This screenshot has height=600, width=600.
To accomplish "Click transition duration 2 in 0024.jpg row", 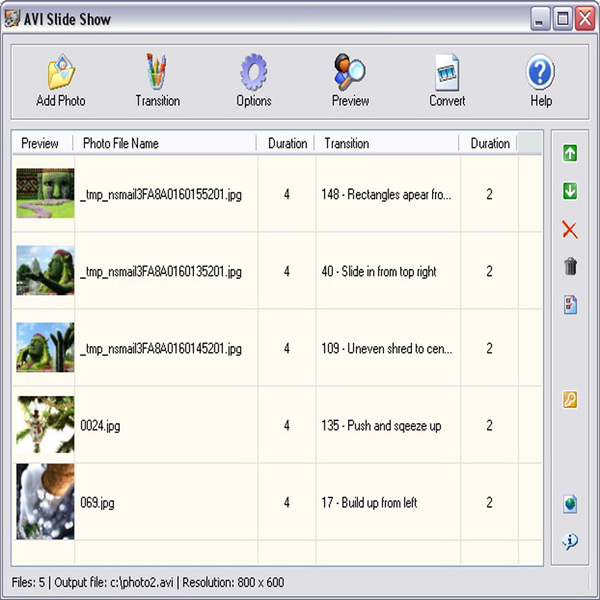I will (489, 426).
